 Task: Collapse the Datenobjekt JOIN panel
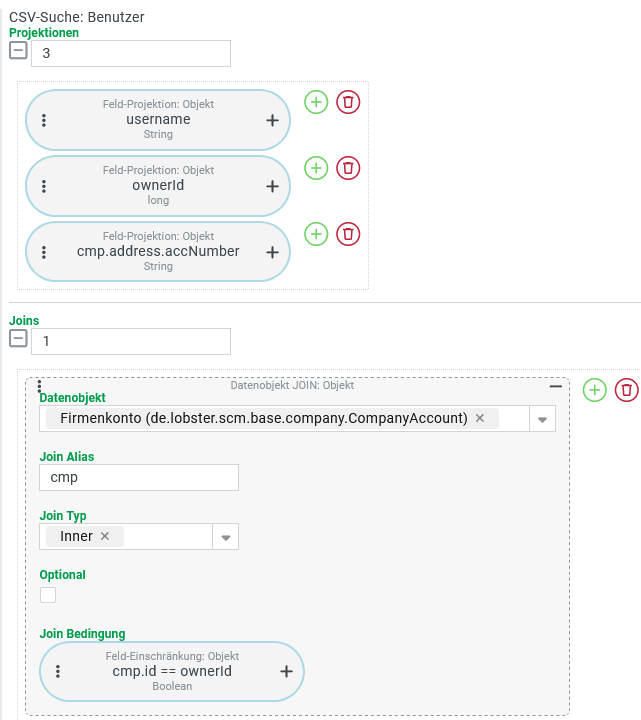[555, 386]
